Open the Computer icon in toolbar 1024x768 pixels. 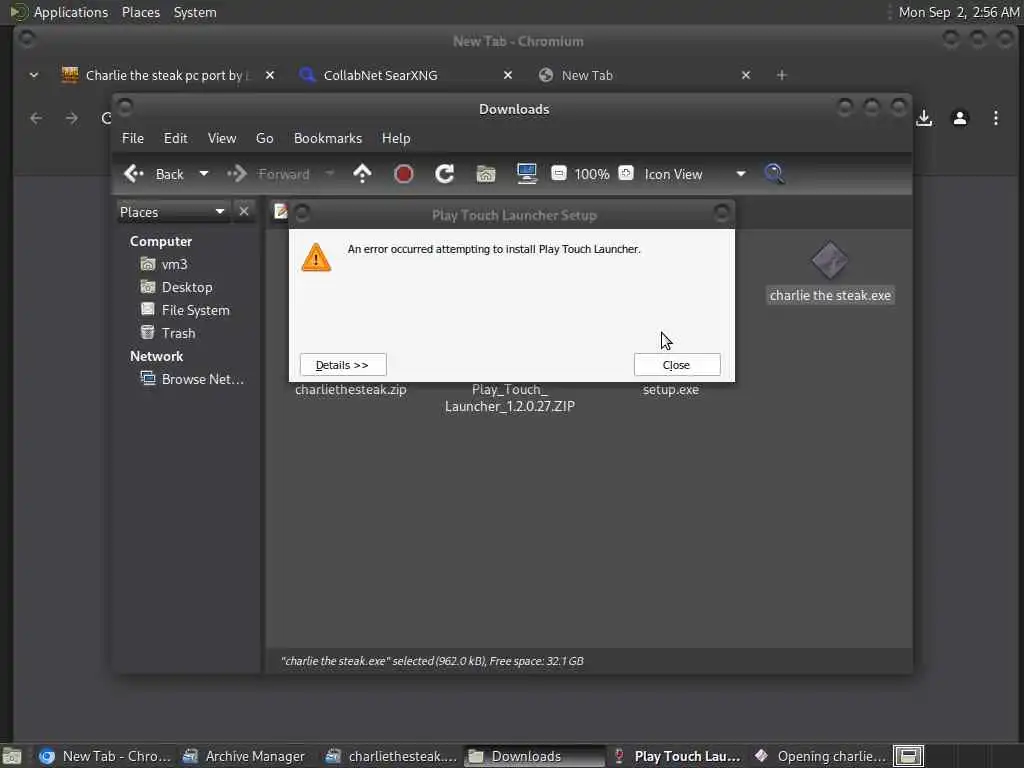tap(526, 174)
